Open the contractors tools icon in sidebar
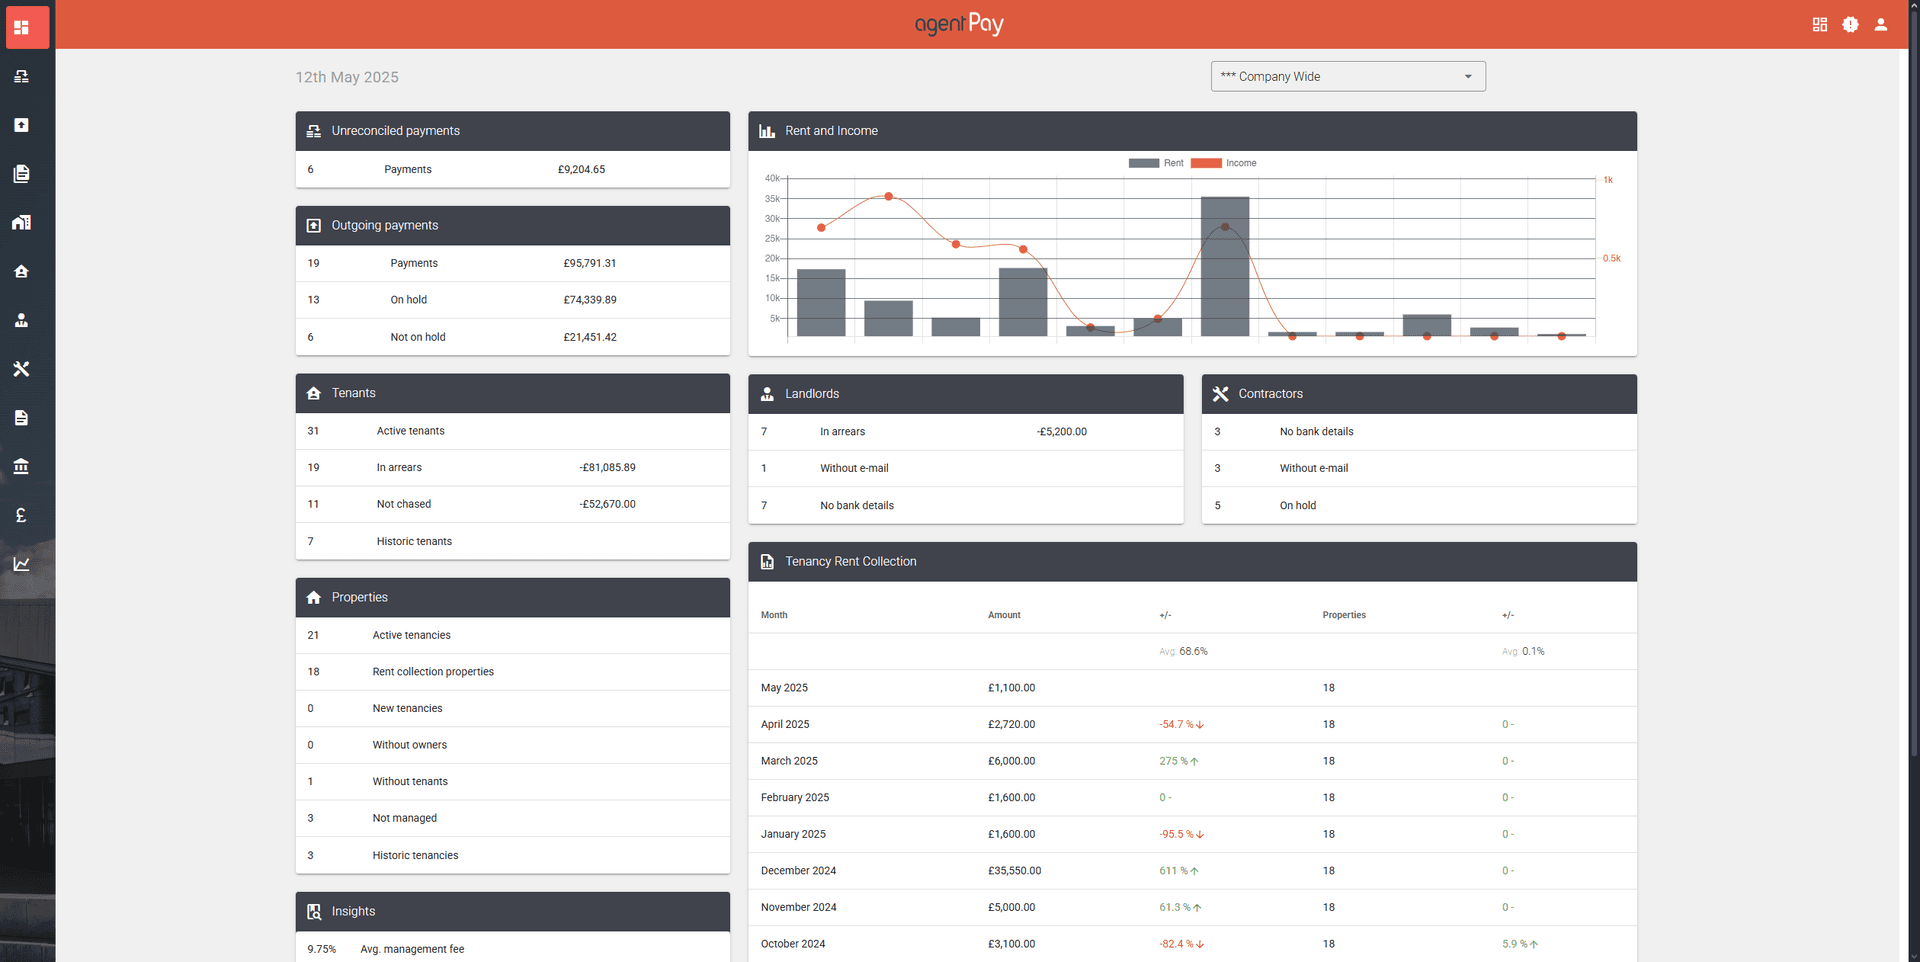 click(21, 369)
